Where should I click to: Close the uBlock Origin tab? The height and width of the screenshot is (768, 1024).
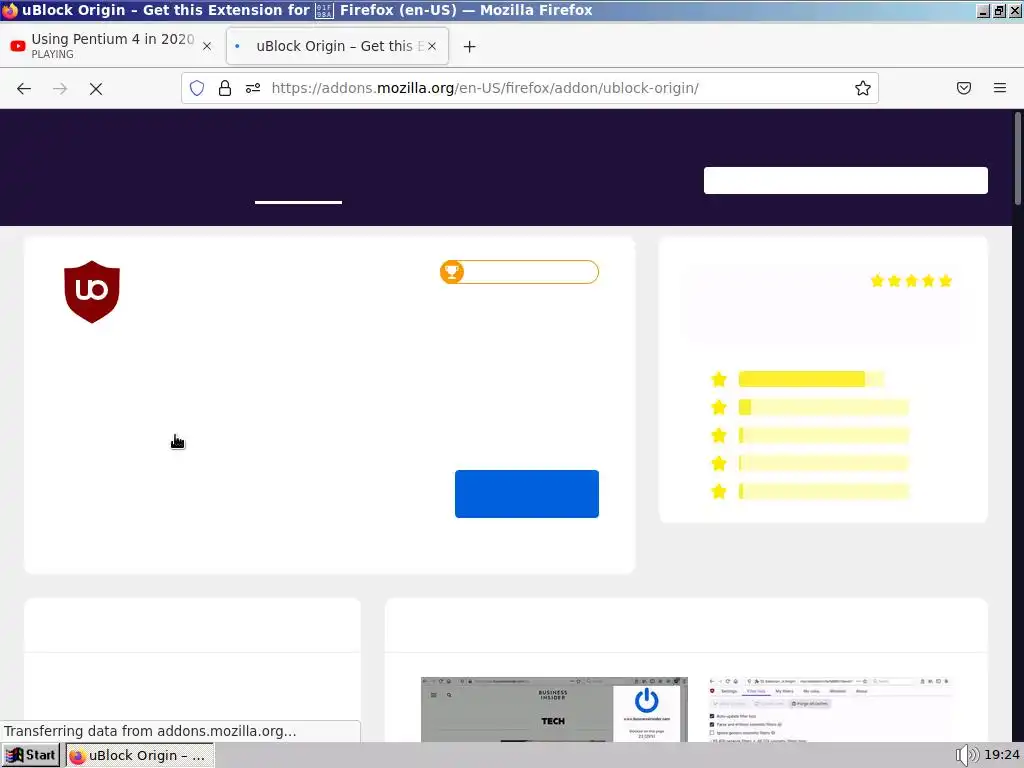click(x=432, y=46)
